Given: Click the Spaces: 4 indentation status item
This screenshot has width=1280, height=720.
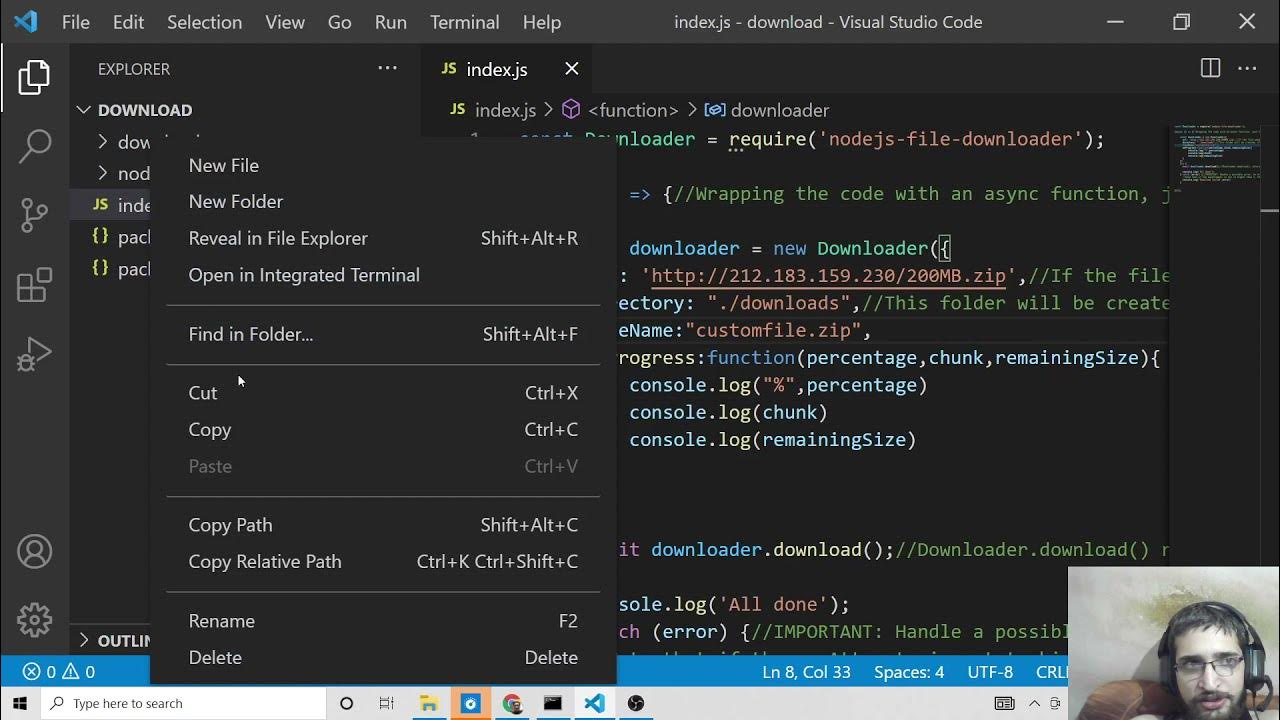Looking at the screenshot, I should 908,672.
